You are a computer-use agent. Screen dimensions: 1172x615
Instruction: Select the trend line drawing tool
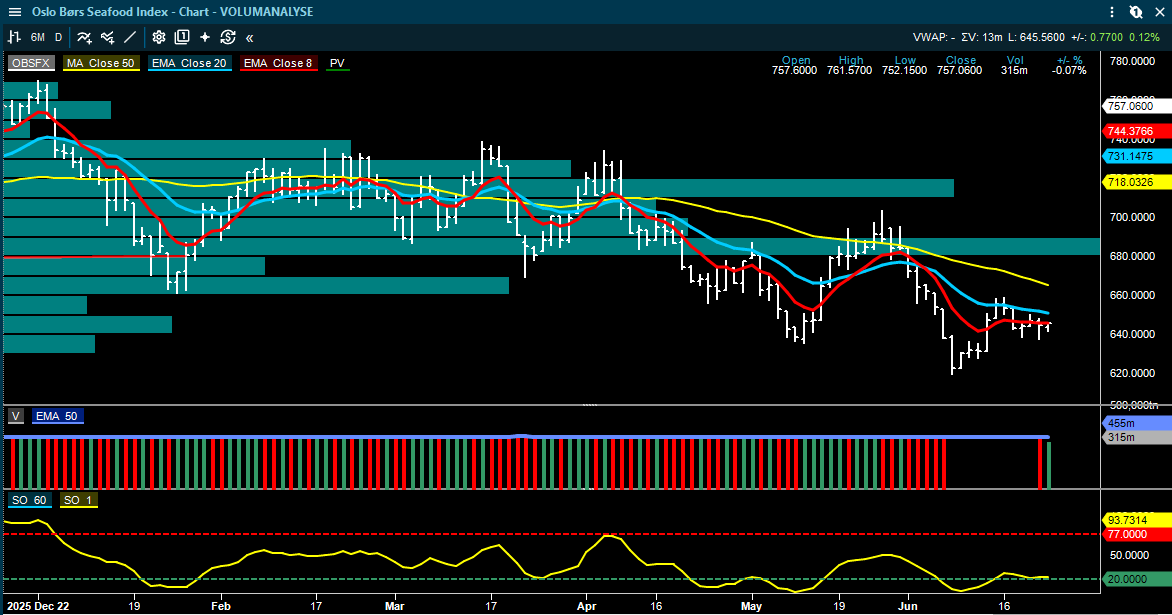point(130,37)
